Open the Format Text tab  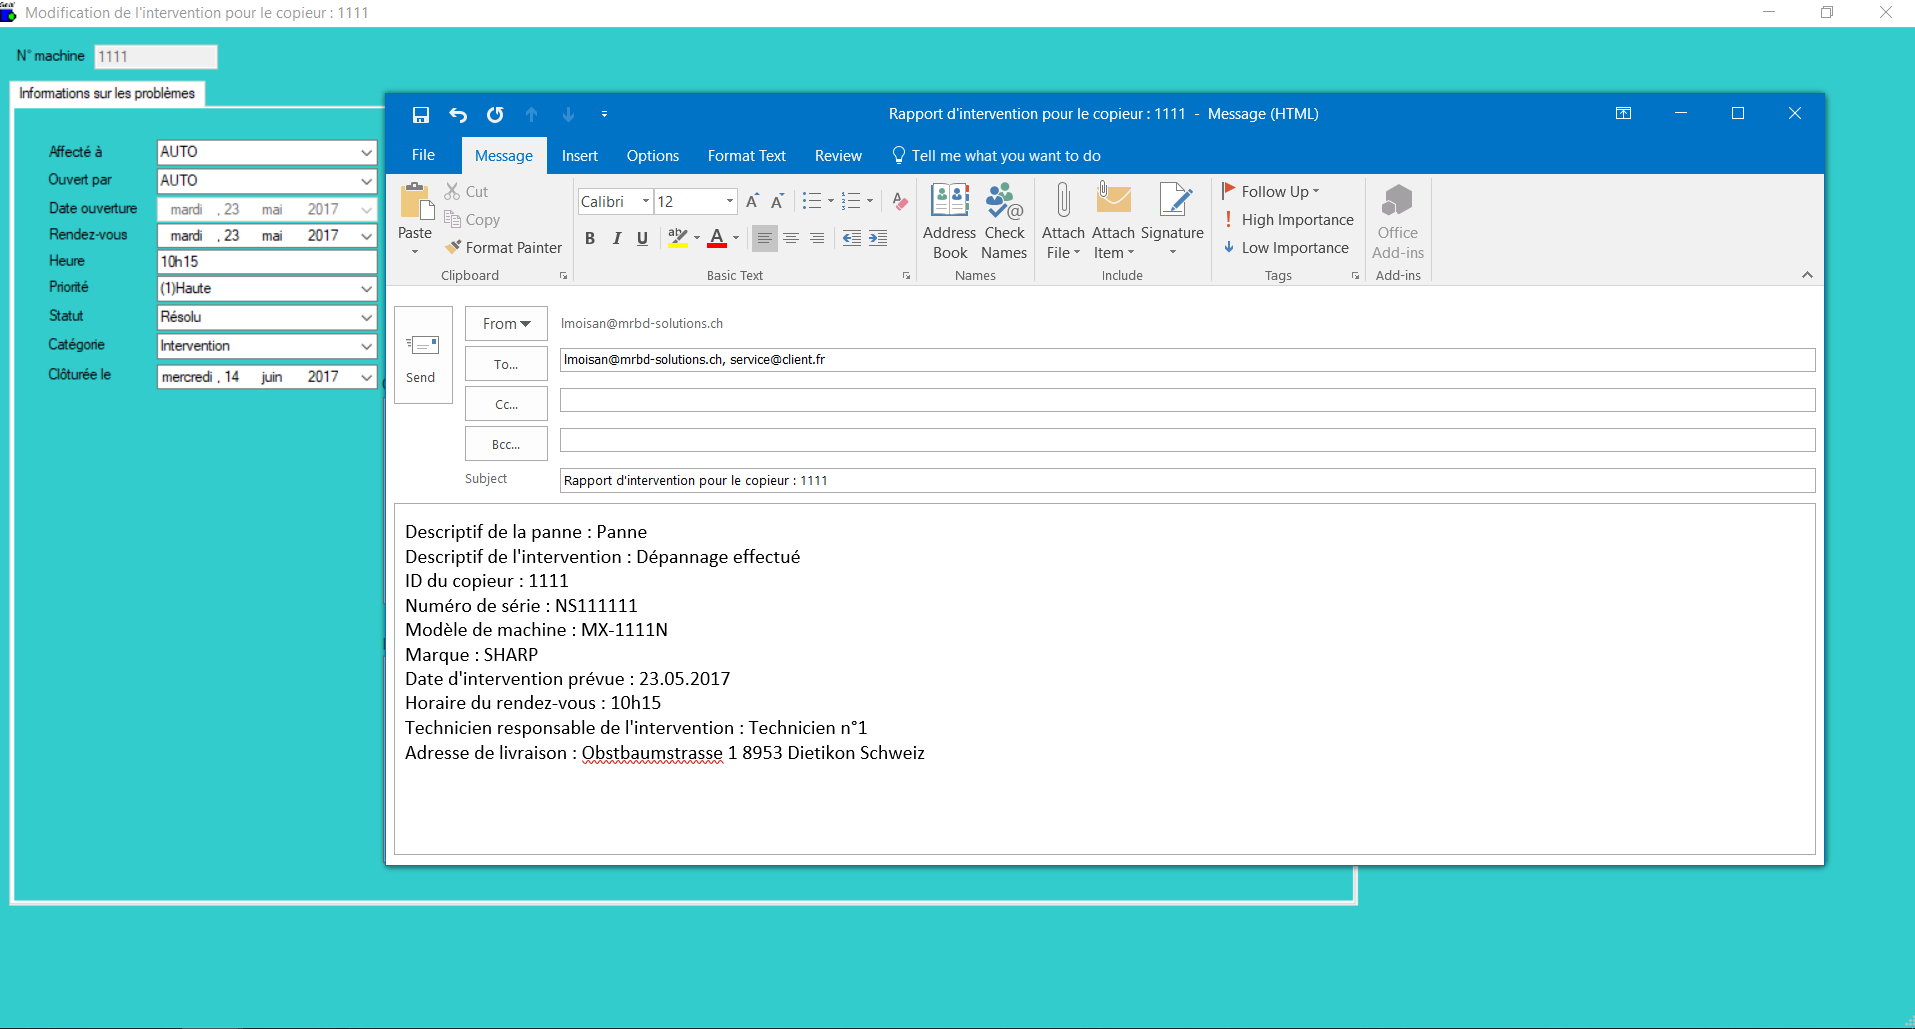click(x=746, y=156)
